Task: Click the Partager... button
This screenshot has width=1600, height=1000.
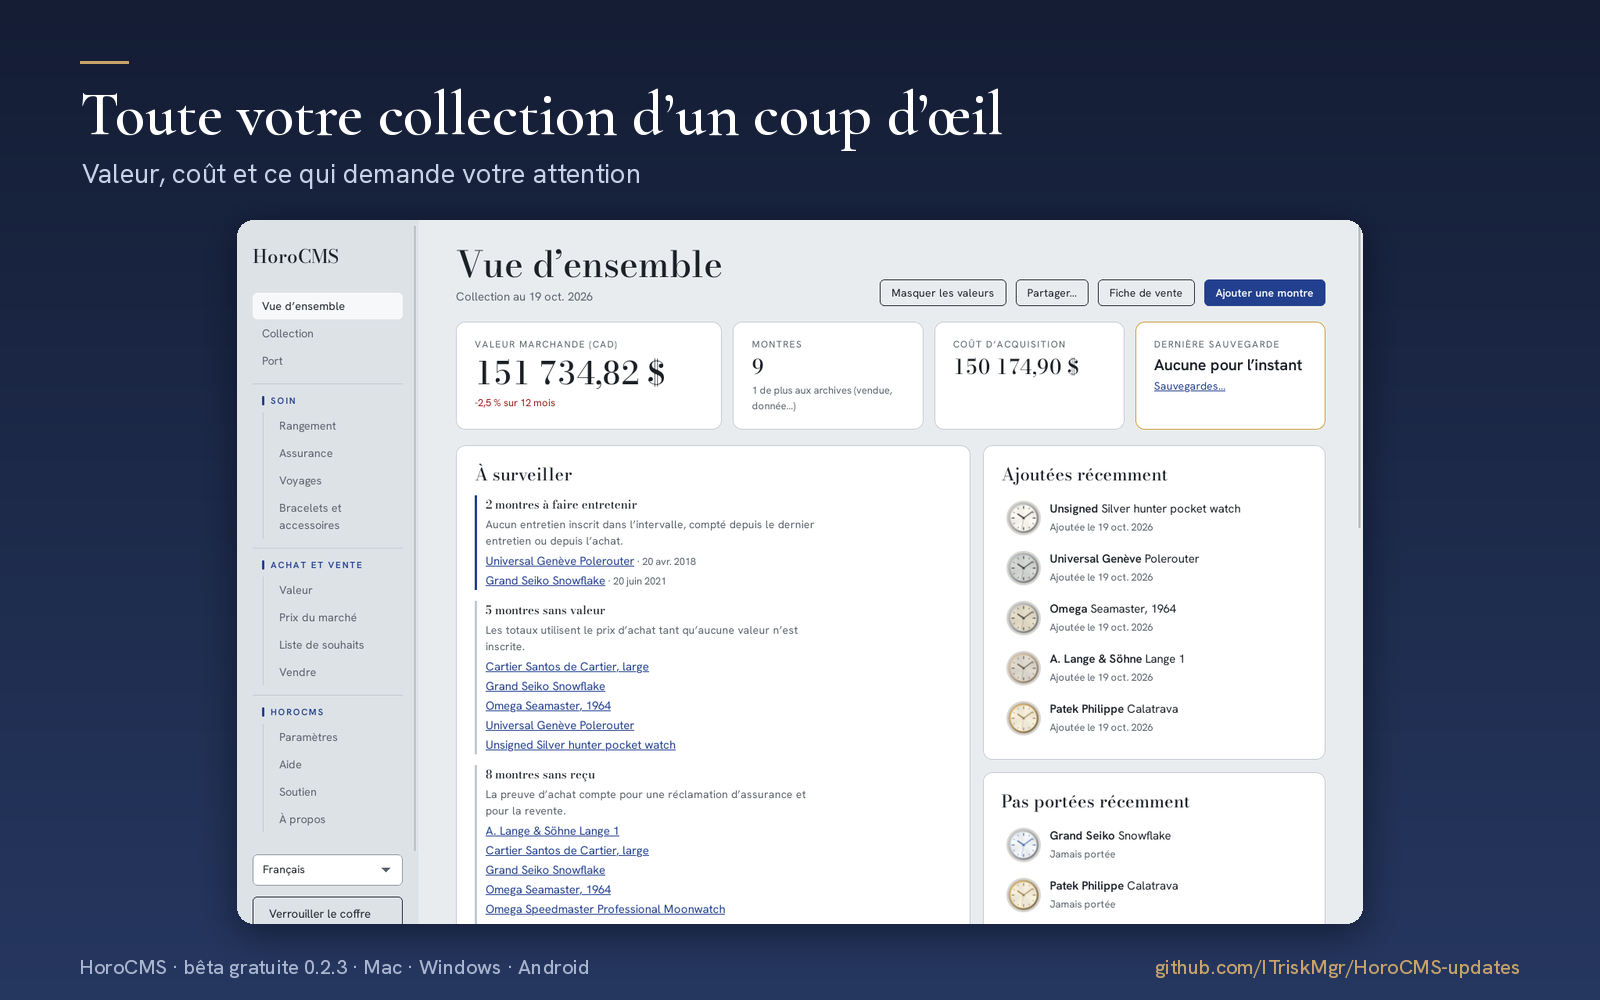Action: [x=1052, y=293]
